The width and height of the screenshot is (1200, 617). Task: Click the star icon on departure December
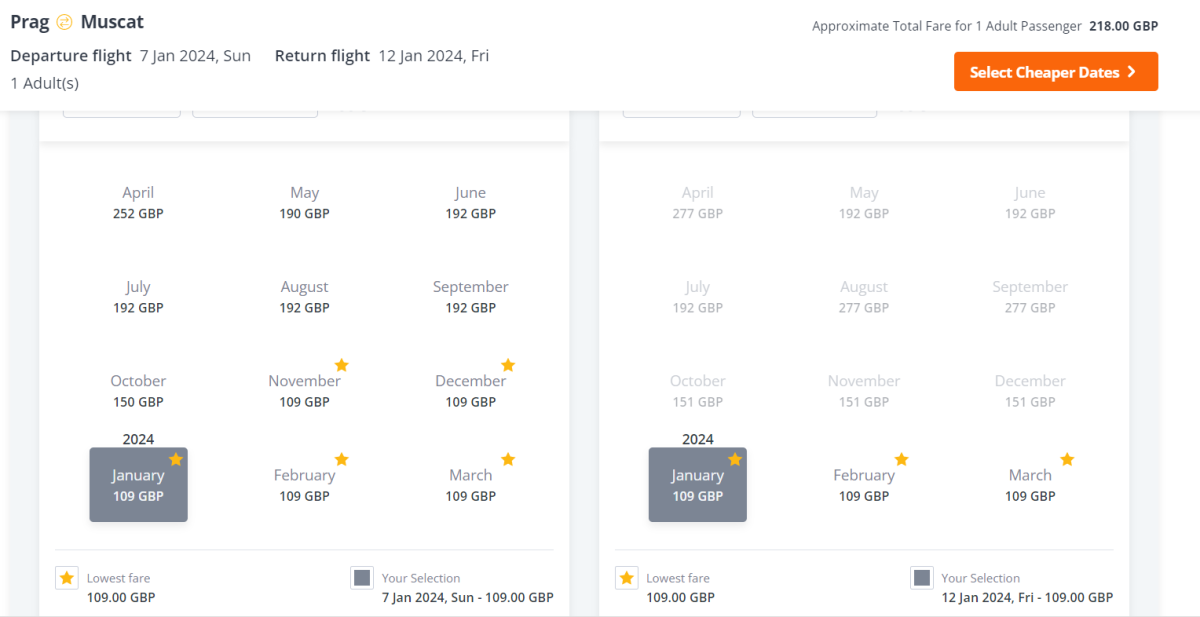(507, 365)
